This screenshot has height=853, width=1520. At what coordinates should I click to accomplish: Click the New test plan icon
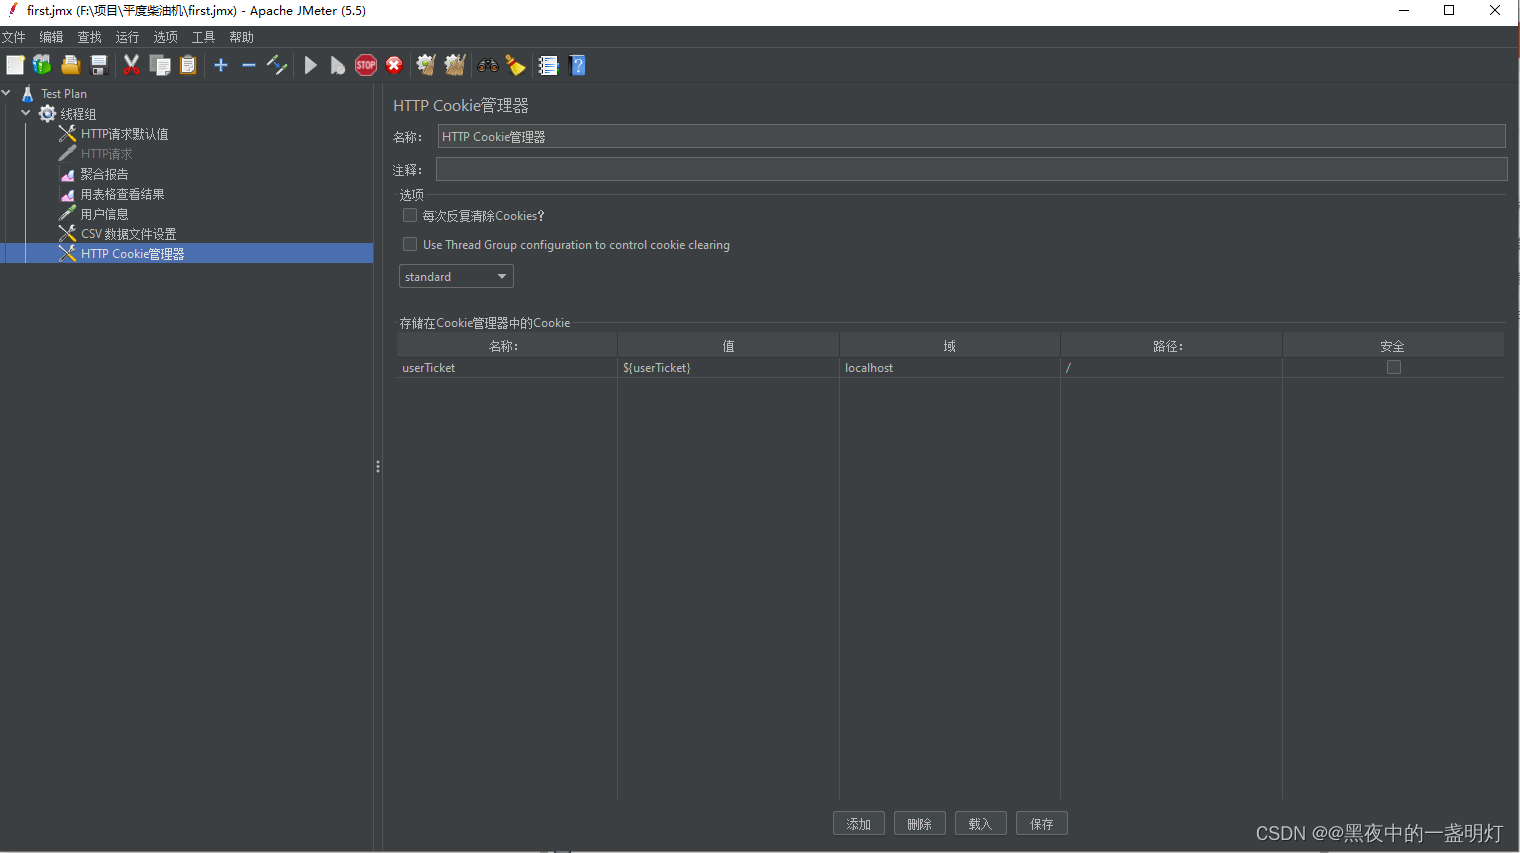click(x=15, y=65)
